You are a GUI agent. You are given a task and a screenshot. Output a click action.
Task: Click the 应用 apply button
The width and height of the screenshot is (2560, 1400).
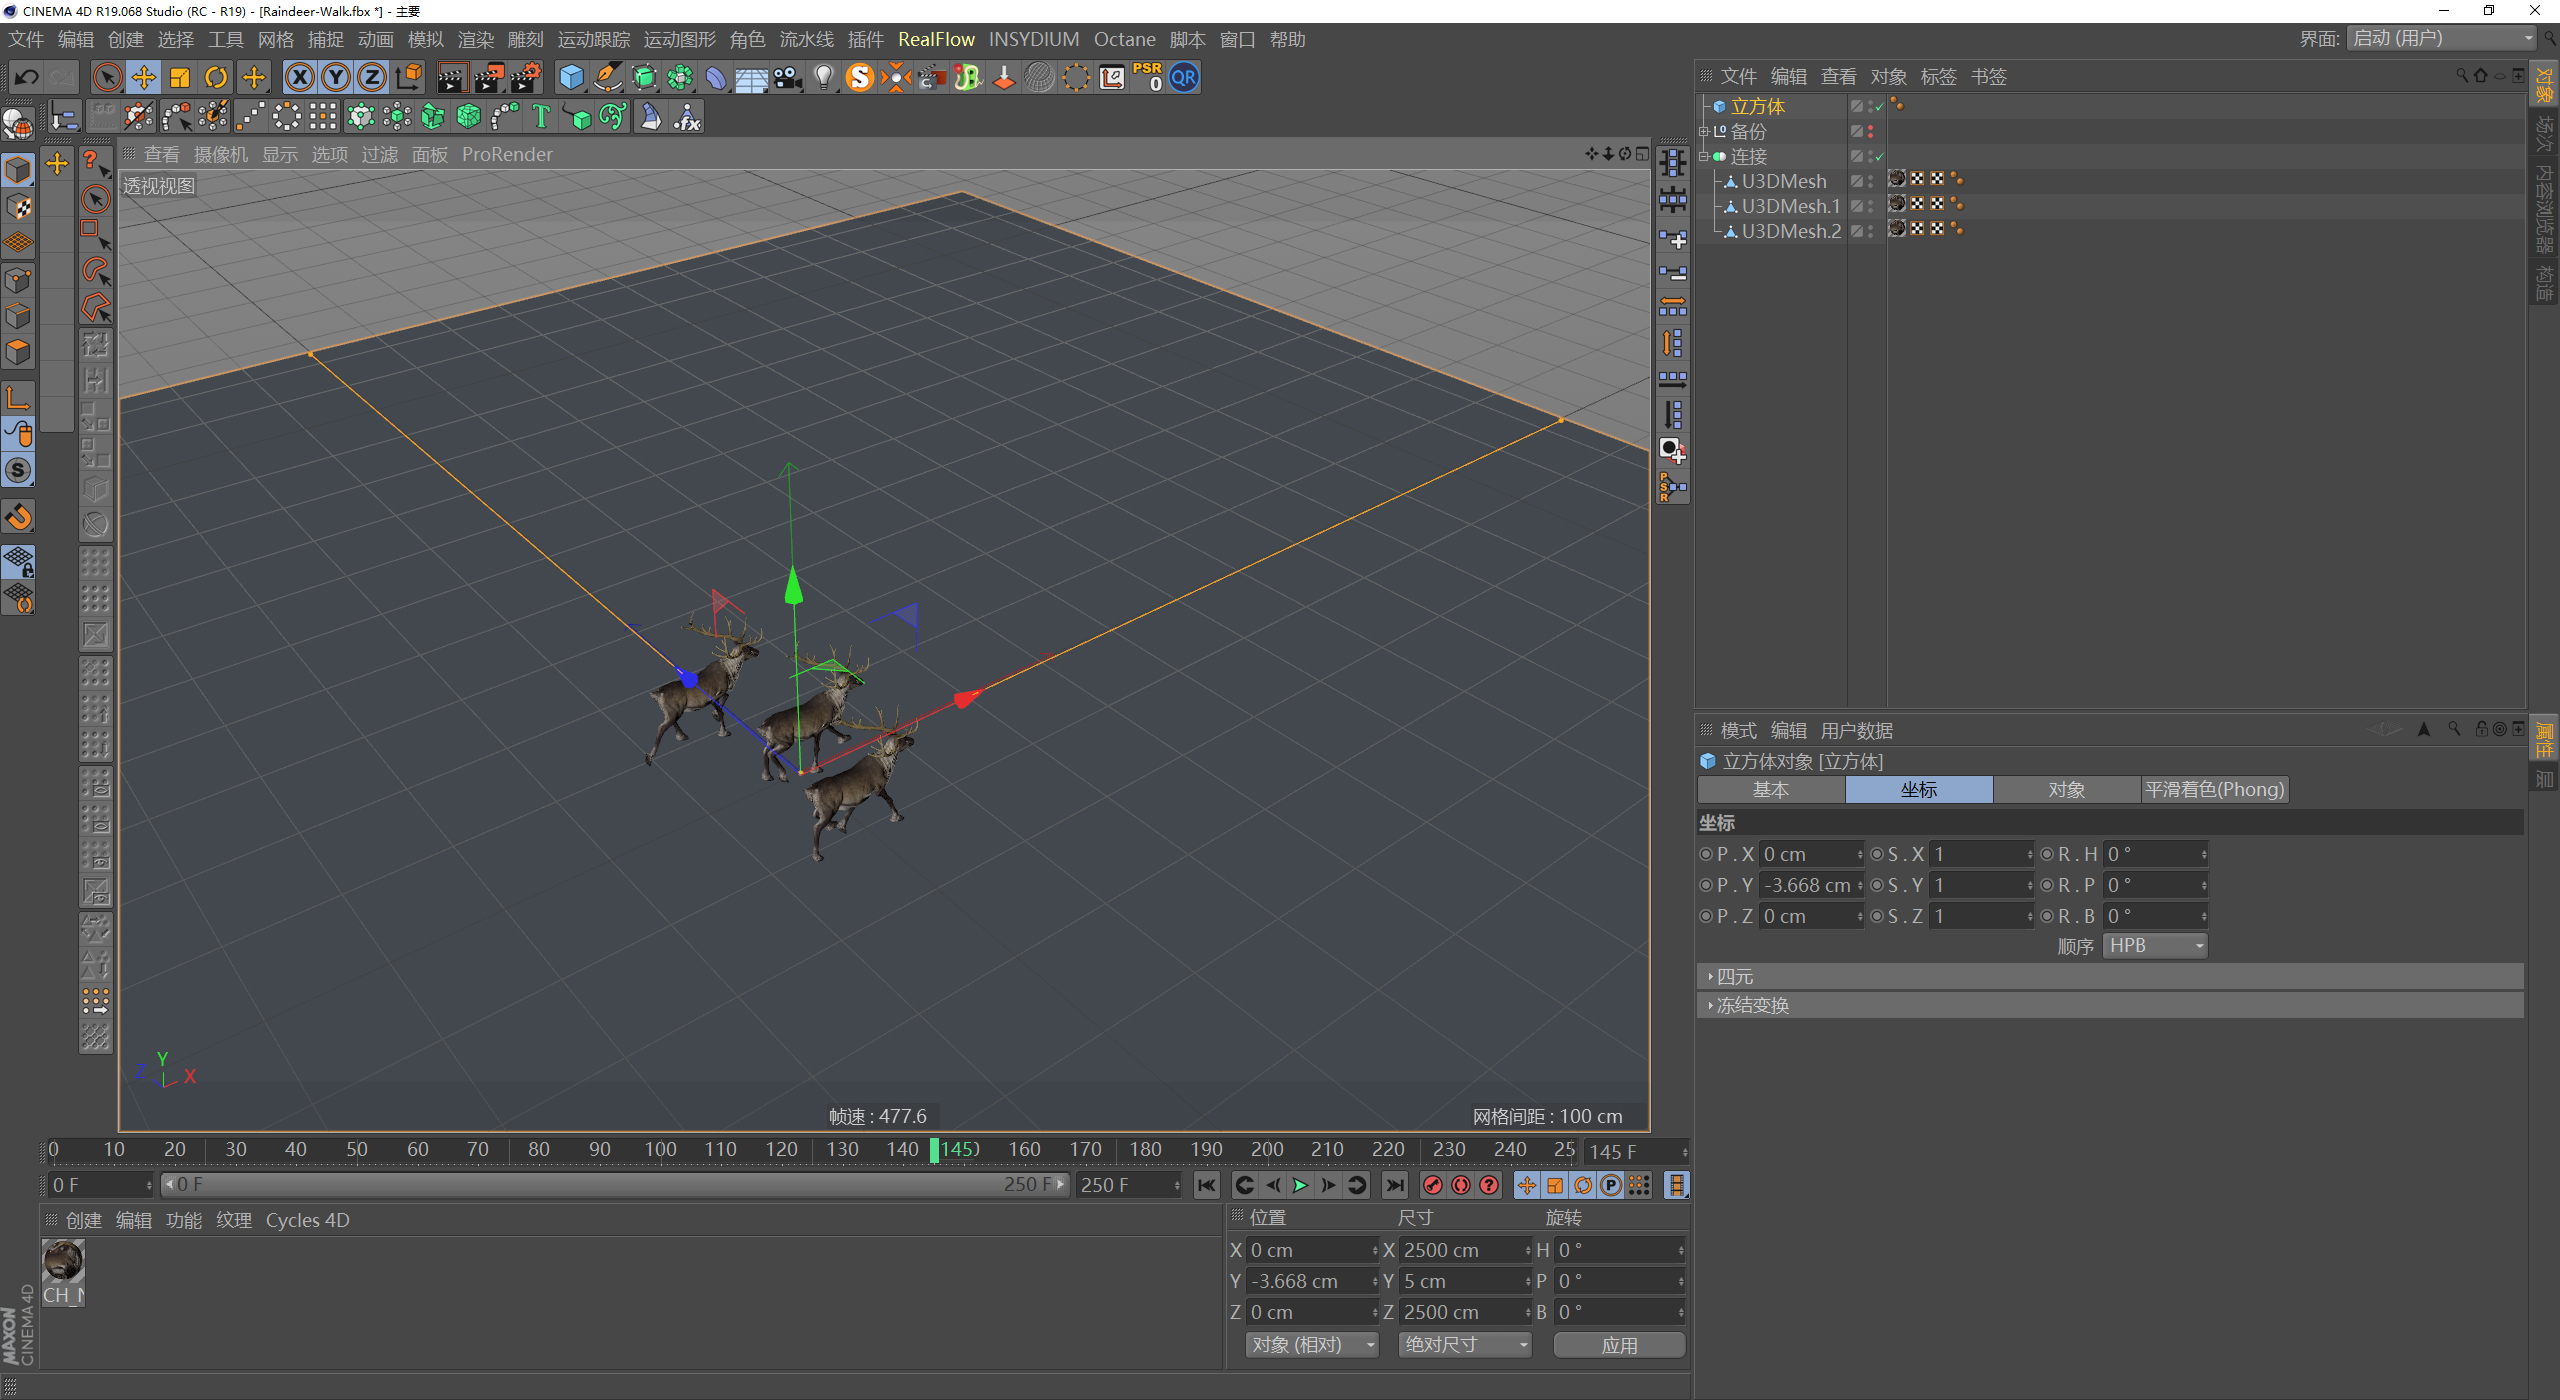(x=1619, y=1345)
